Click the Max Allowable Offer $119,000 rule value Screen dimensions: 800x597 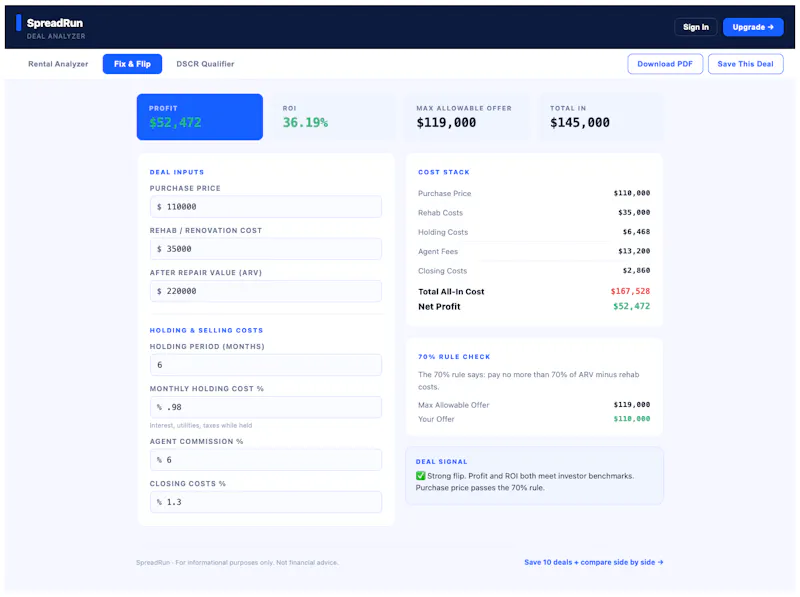[x=632, y=405]
